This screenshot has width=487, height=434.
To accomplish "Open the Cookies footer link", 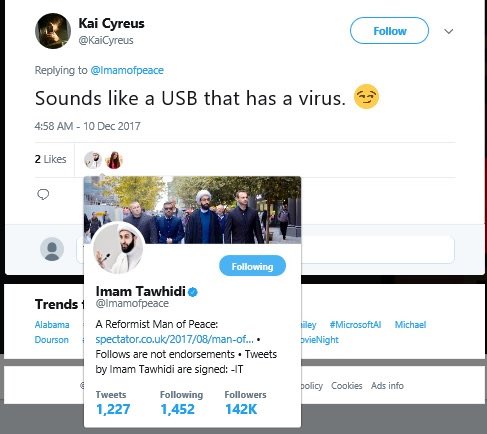I will click(x=347, y=386).
